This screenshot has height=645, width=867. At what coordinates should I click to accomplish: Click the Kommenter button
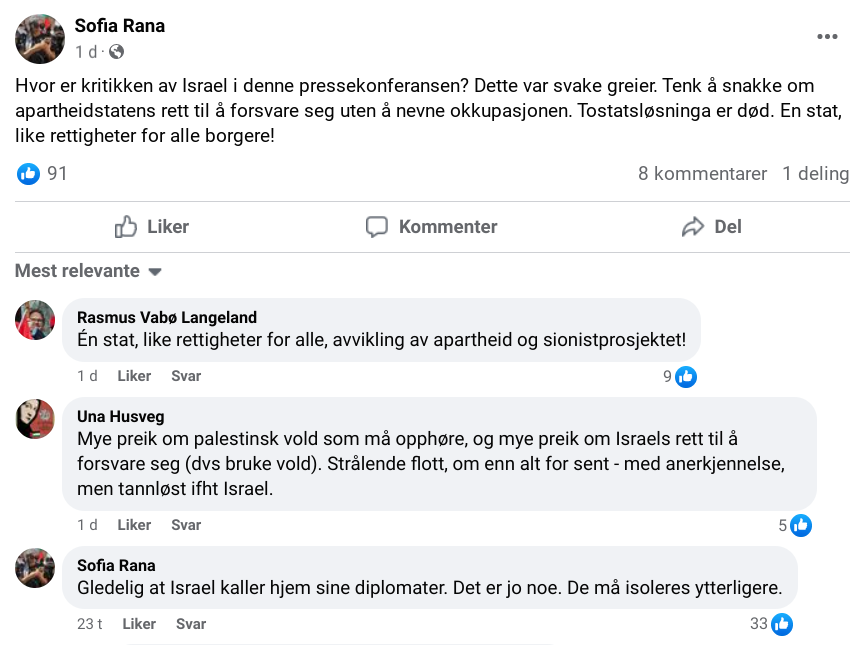click(432, 227)
